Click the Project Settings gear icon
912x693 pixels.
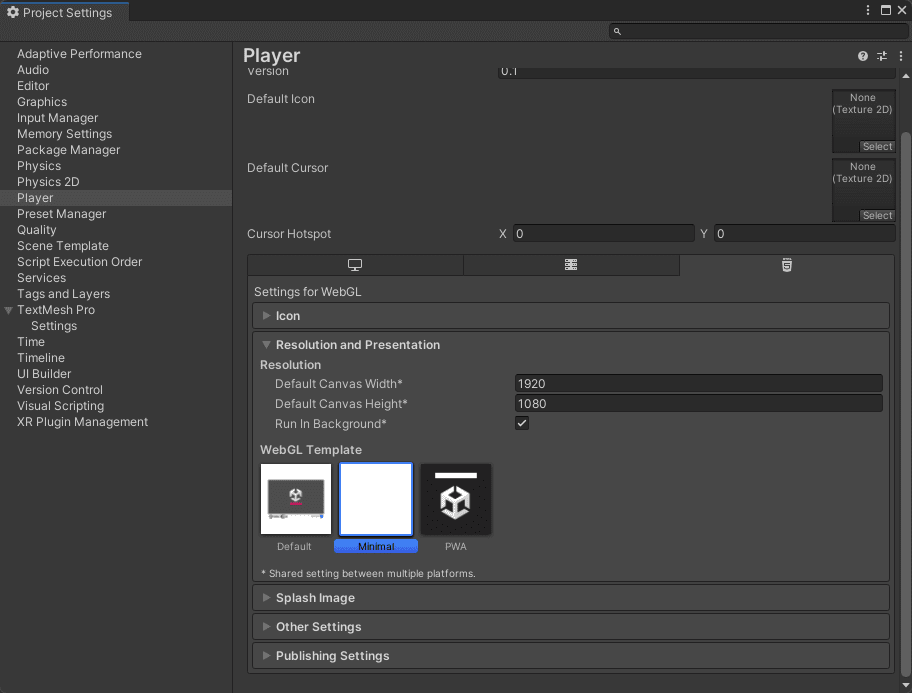click(x=13, y=12)
